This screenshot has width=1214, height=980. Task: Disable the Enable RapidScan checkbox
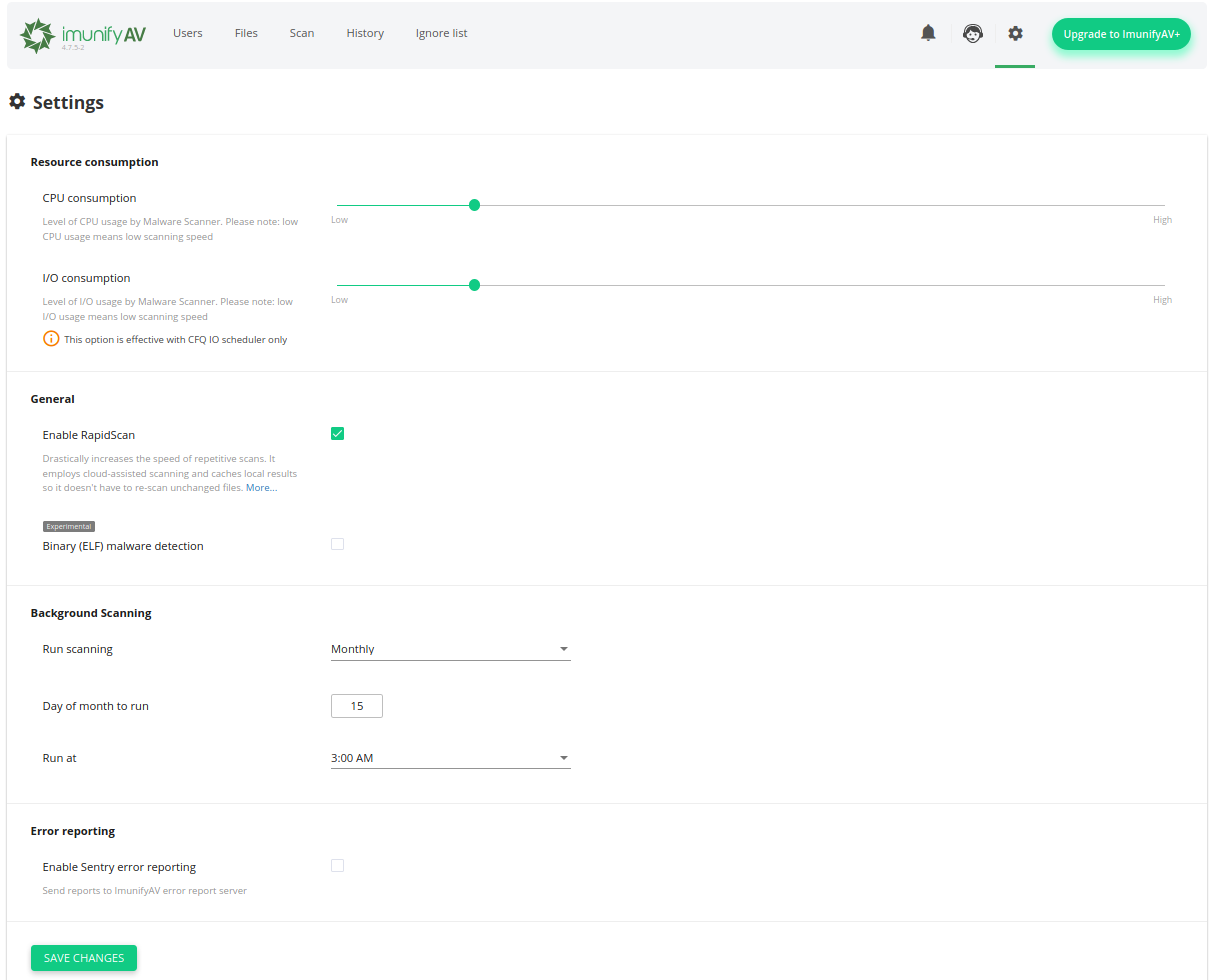point(337,433)
